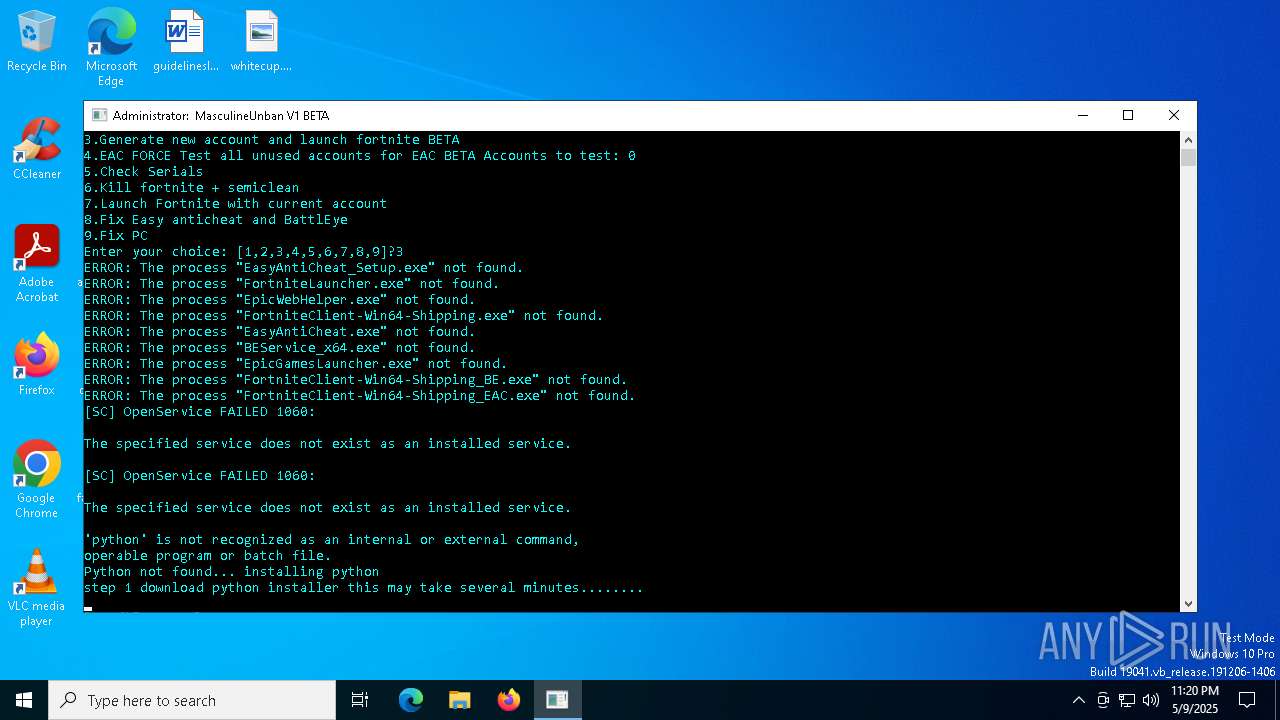Open Google Chrome desktop shortcut

coord(37,480)
